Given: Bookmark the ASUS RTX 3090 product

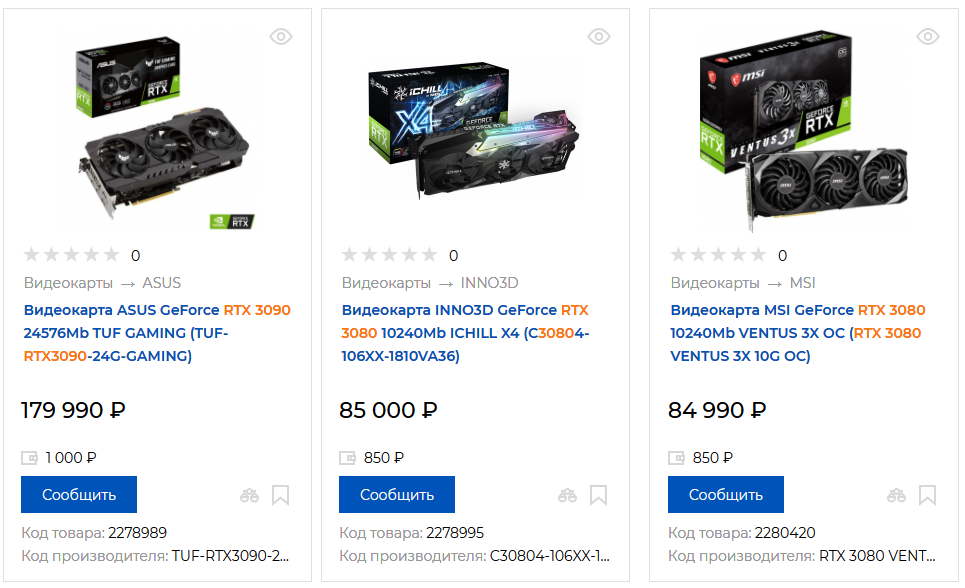Looking at the screenshot, I should point(280,495).
